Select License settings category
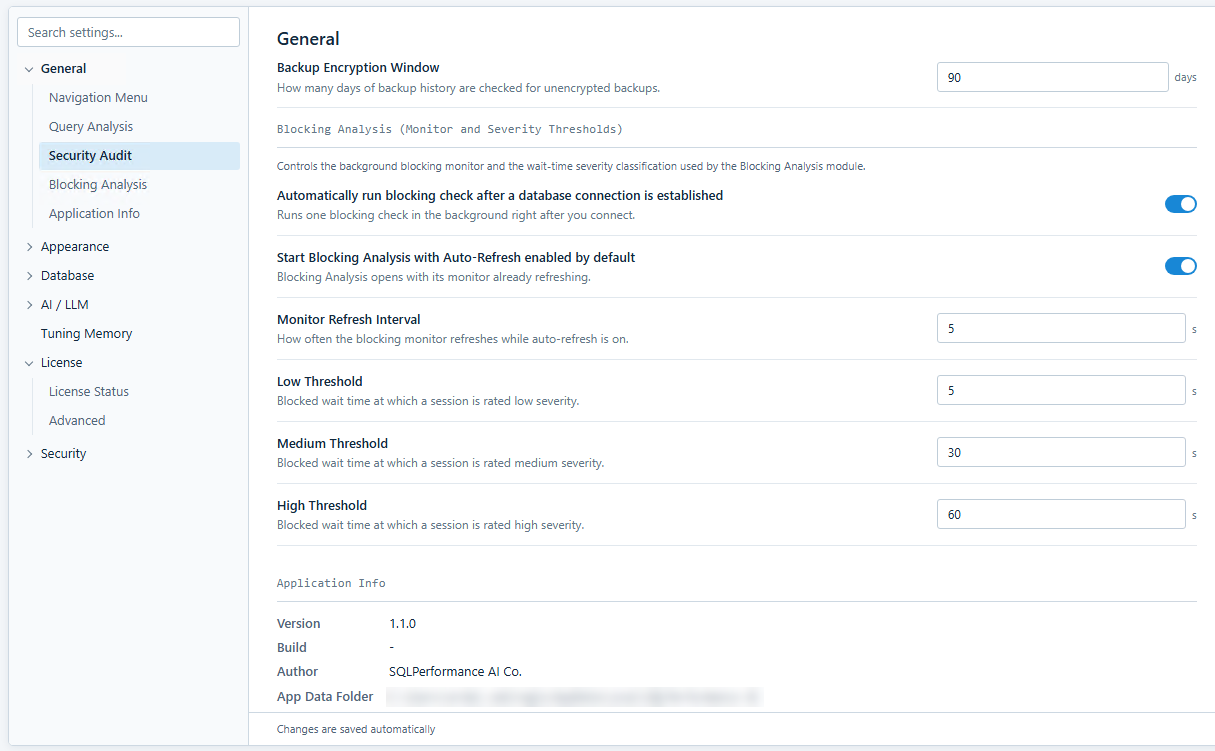The height and width of the screenshot is (751, 1215). coord(61,363)
